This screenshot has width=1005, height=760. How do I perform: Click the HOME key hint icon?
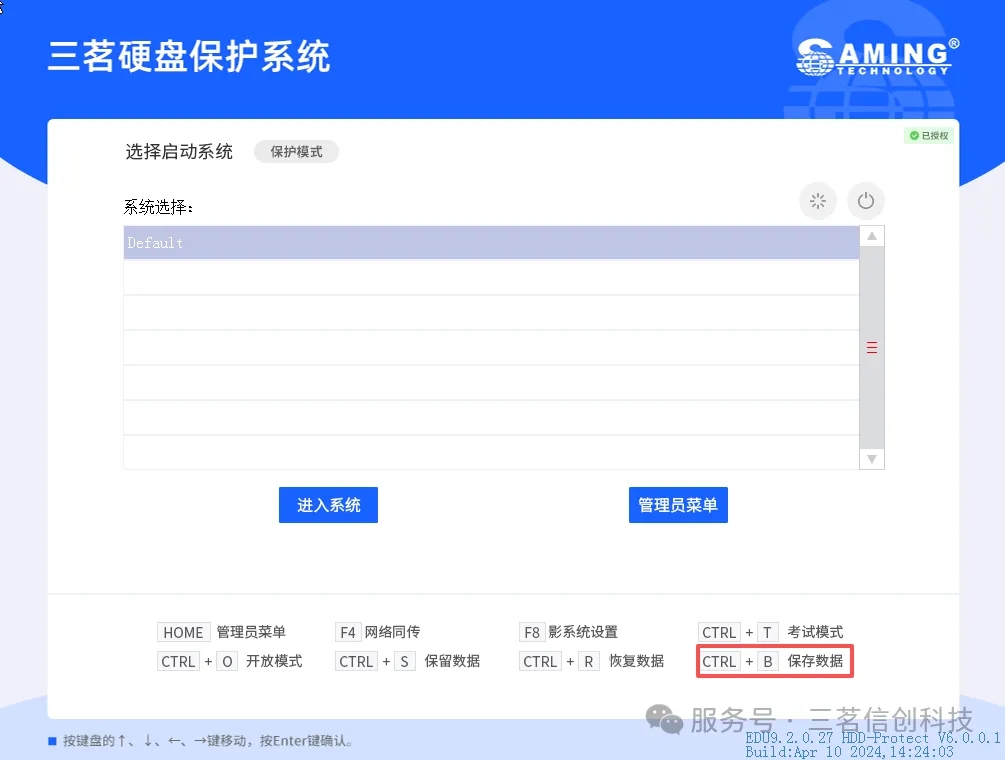point(183,632)
